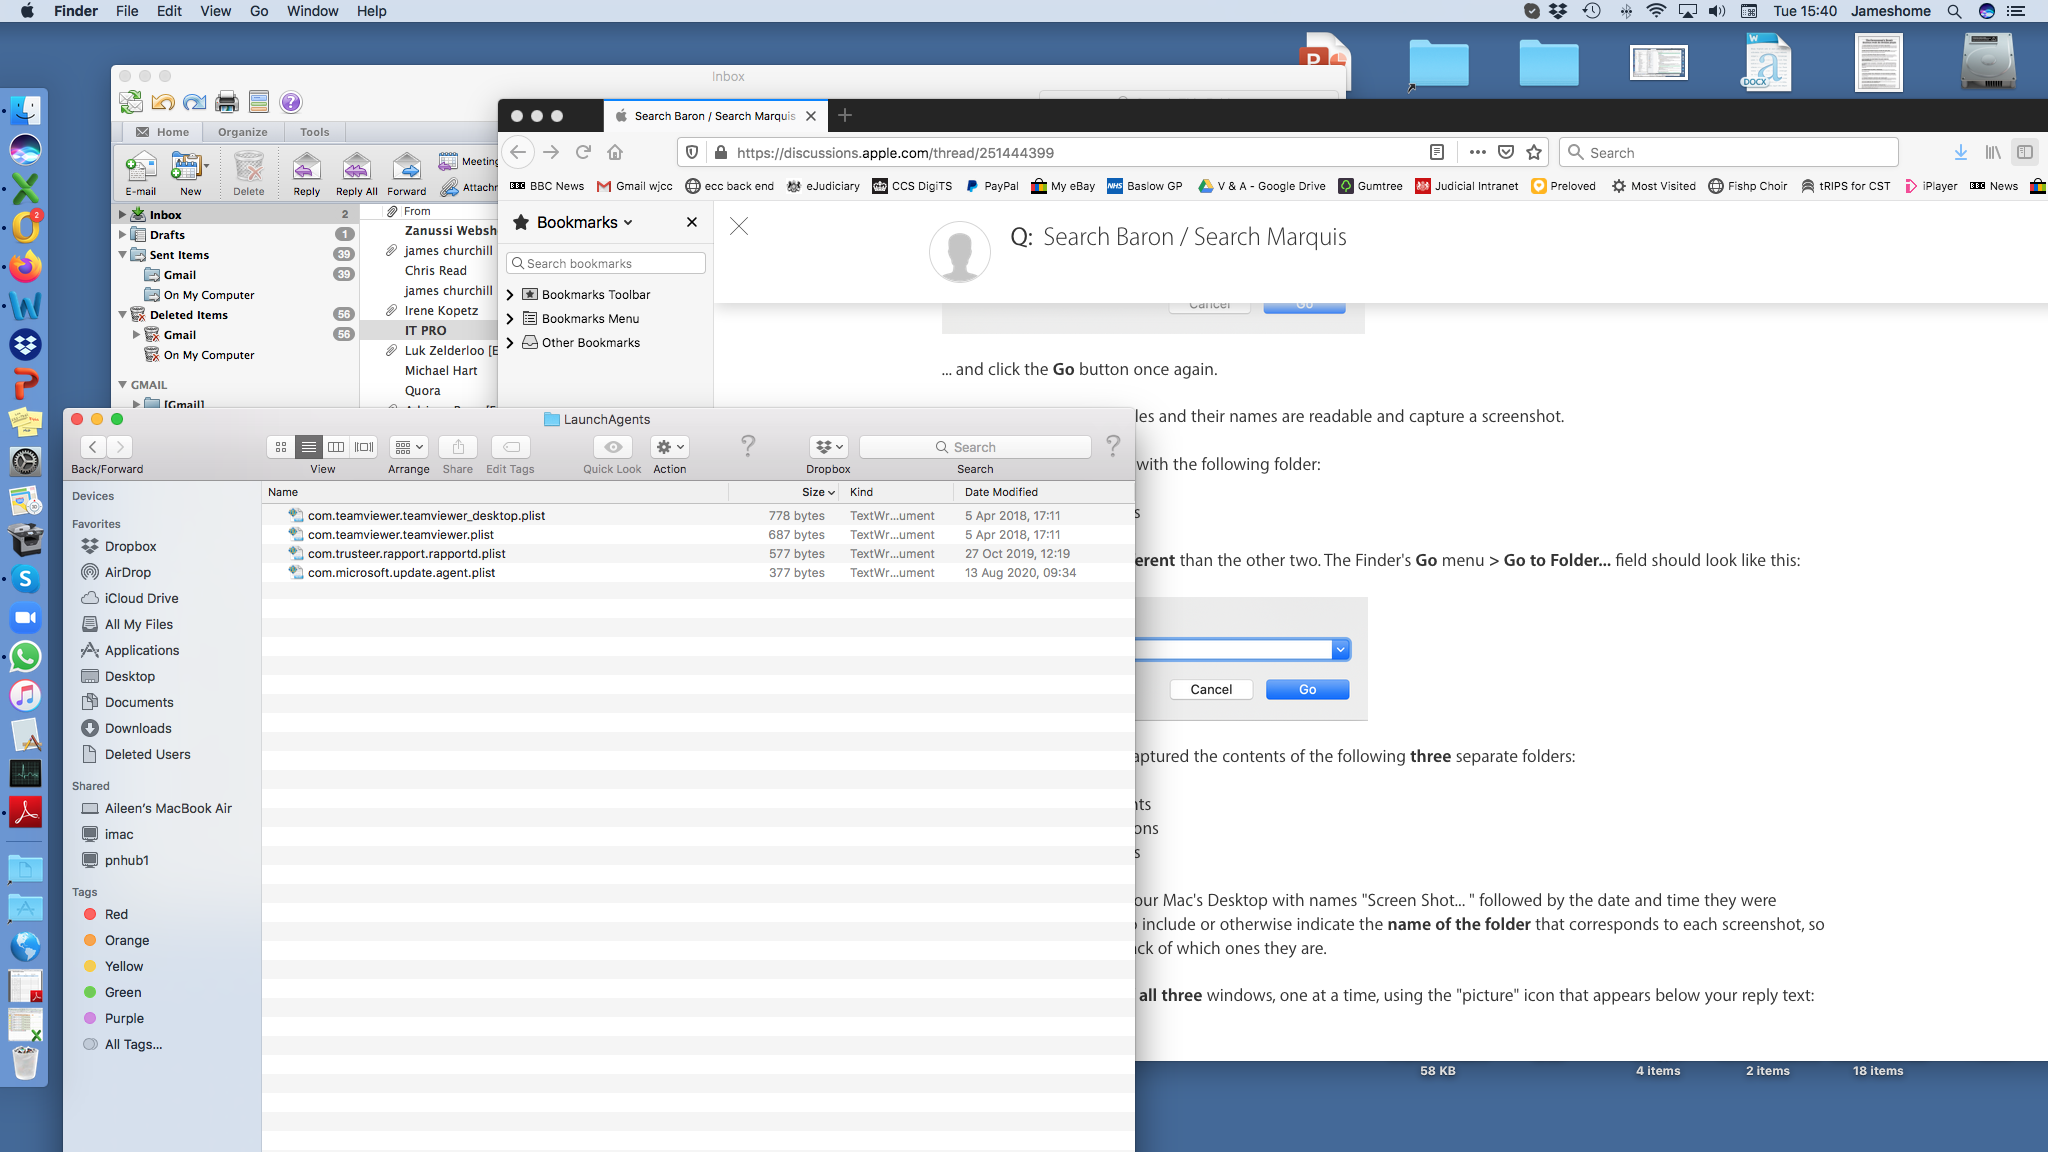Open Firefox downloads arrow icon
Image resolution: width=2048 pixels, height=1152 pixels.
coord(1960,152)
